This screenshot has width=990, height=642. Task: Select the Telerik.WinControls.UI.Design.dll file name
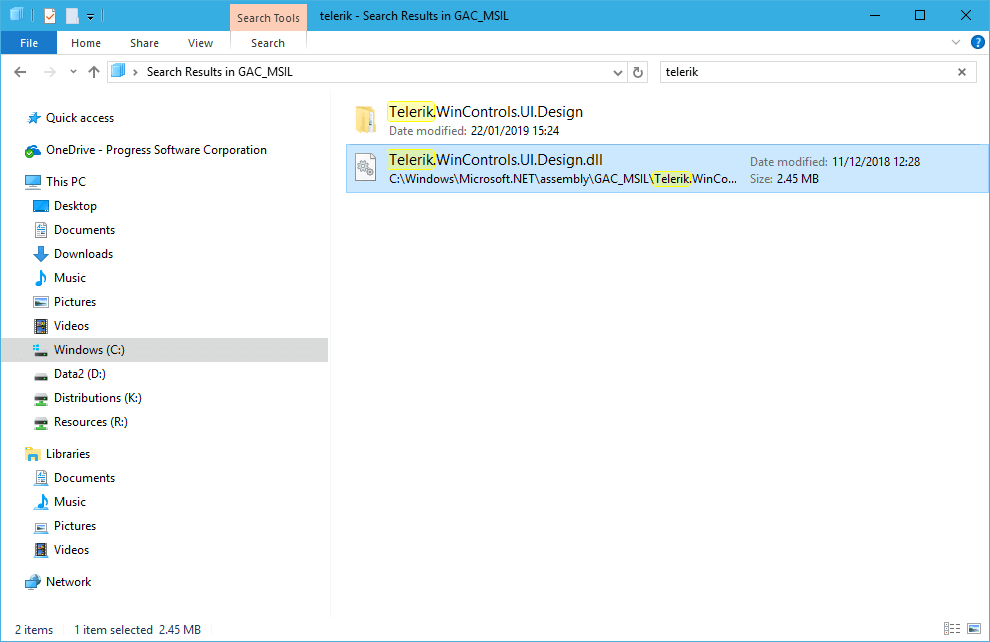click(x=496, y=160)
